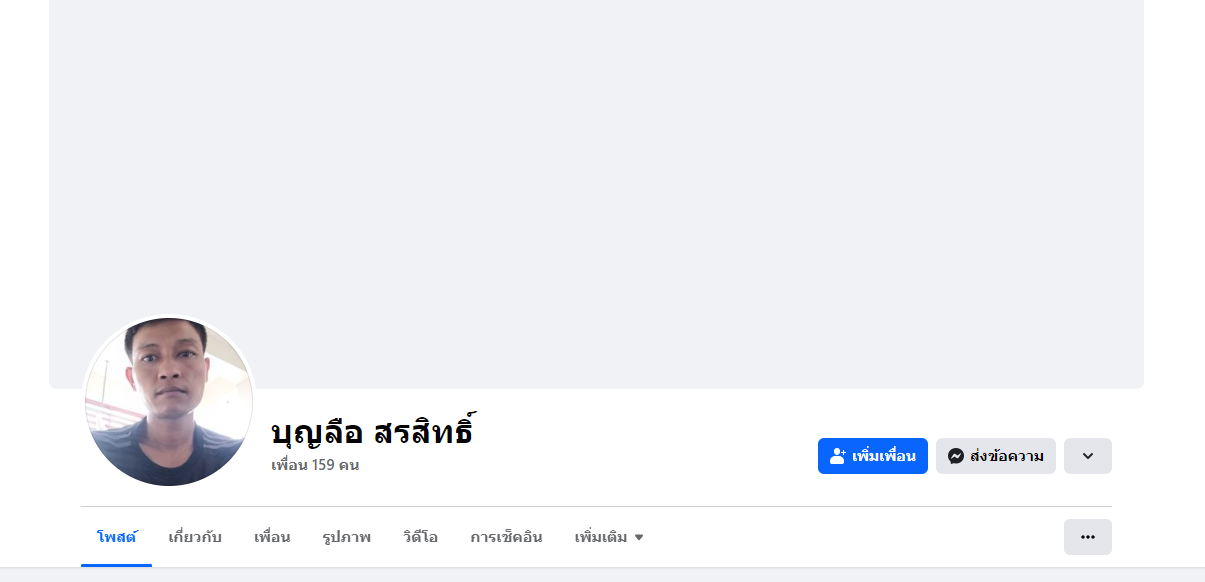Expand the chevron-down button beside ส่งข้อความ
The width and height of the screenshot is (1205, 582).
(x=1087, y=456)
